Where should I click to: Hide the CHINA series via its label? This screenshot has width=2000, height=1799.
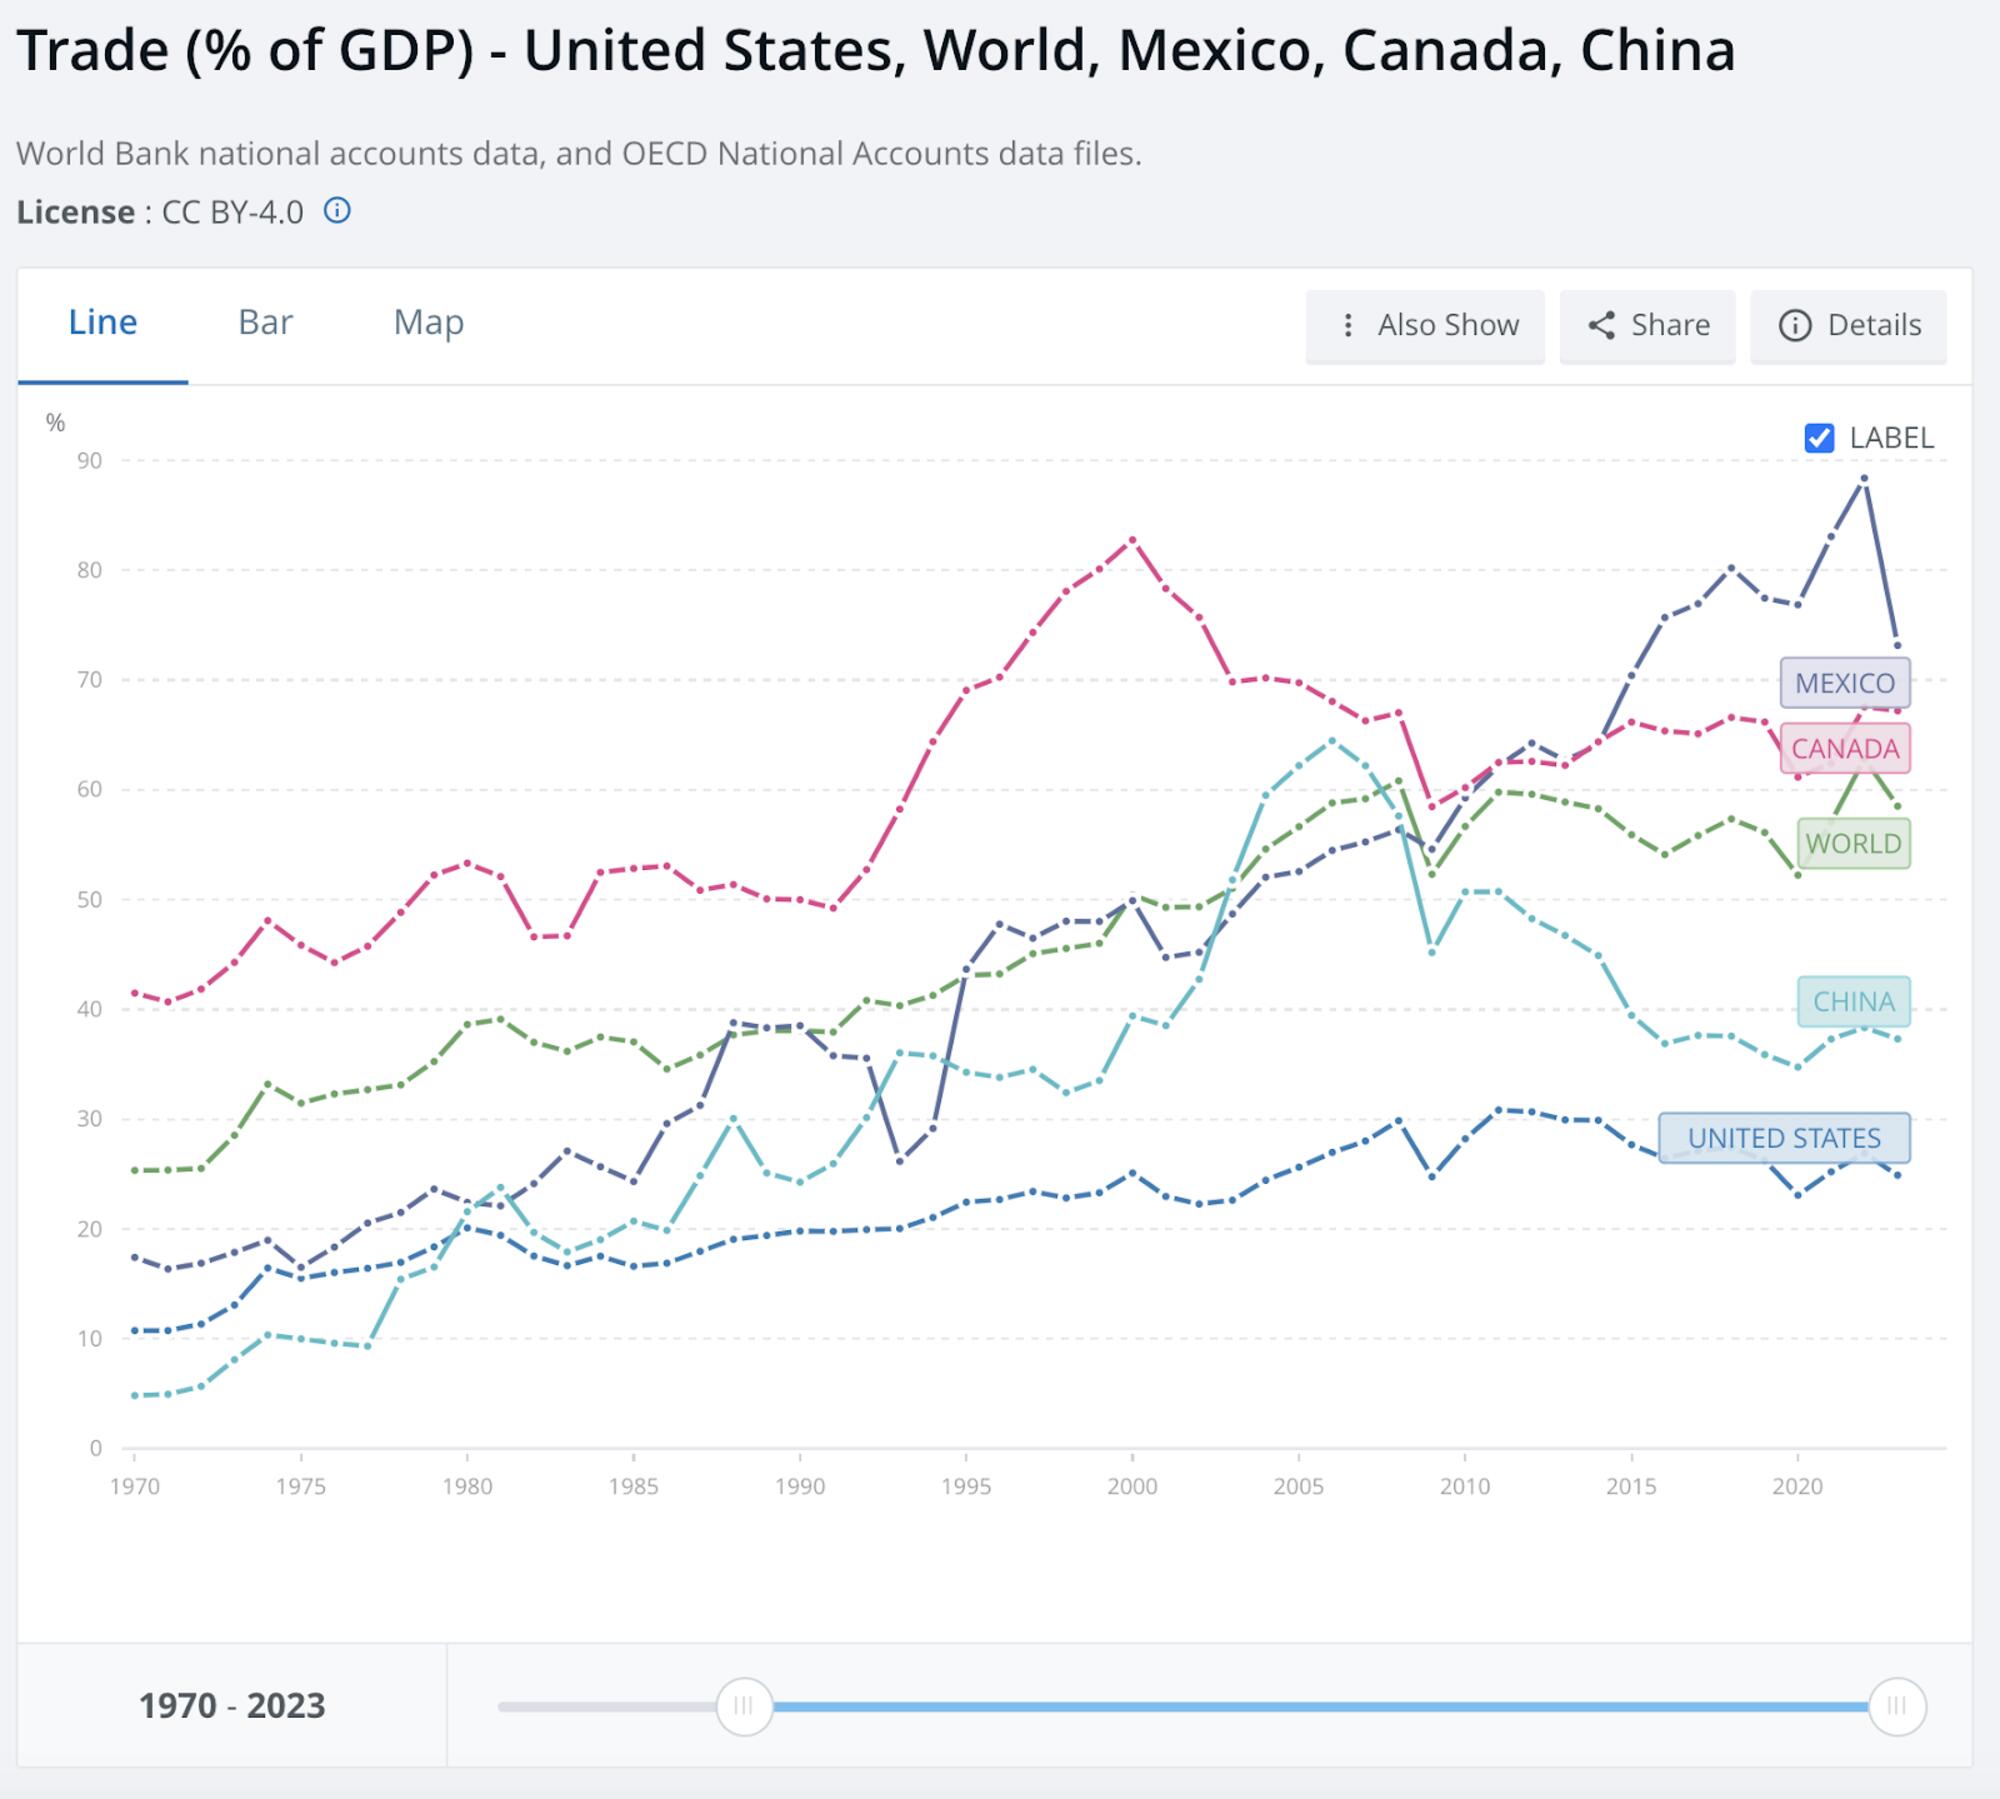pyautogui.click(x=1852, y=1001)
